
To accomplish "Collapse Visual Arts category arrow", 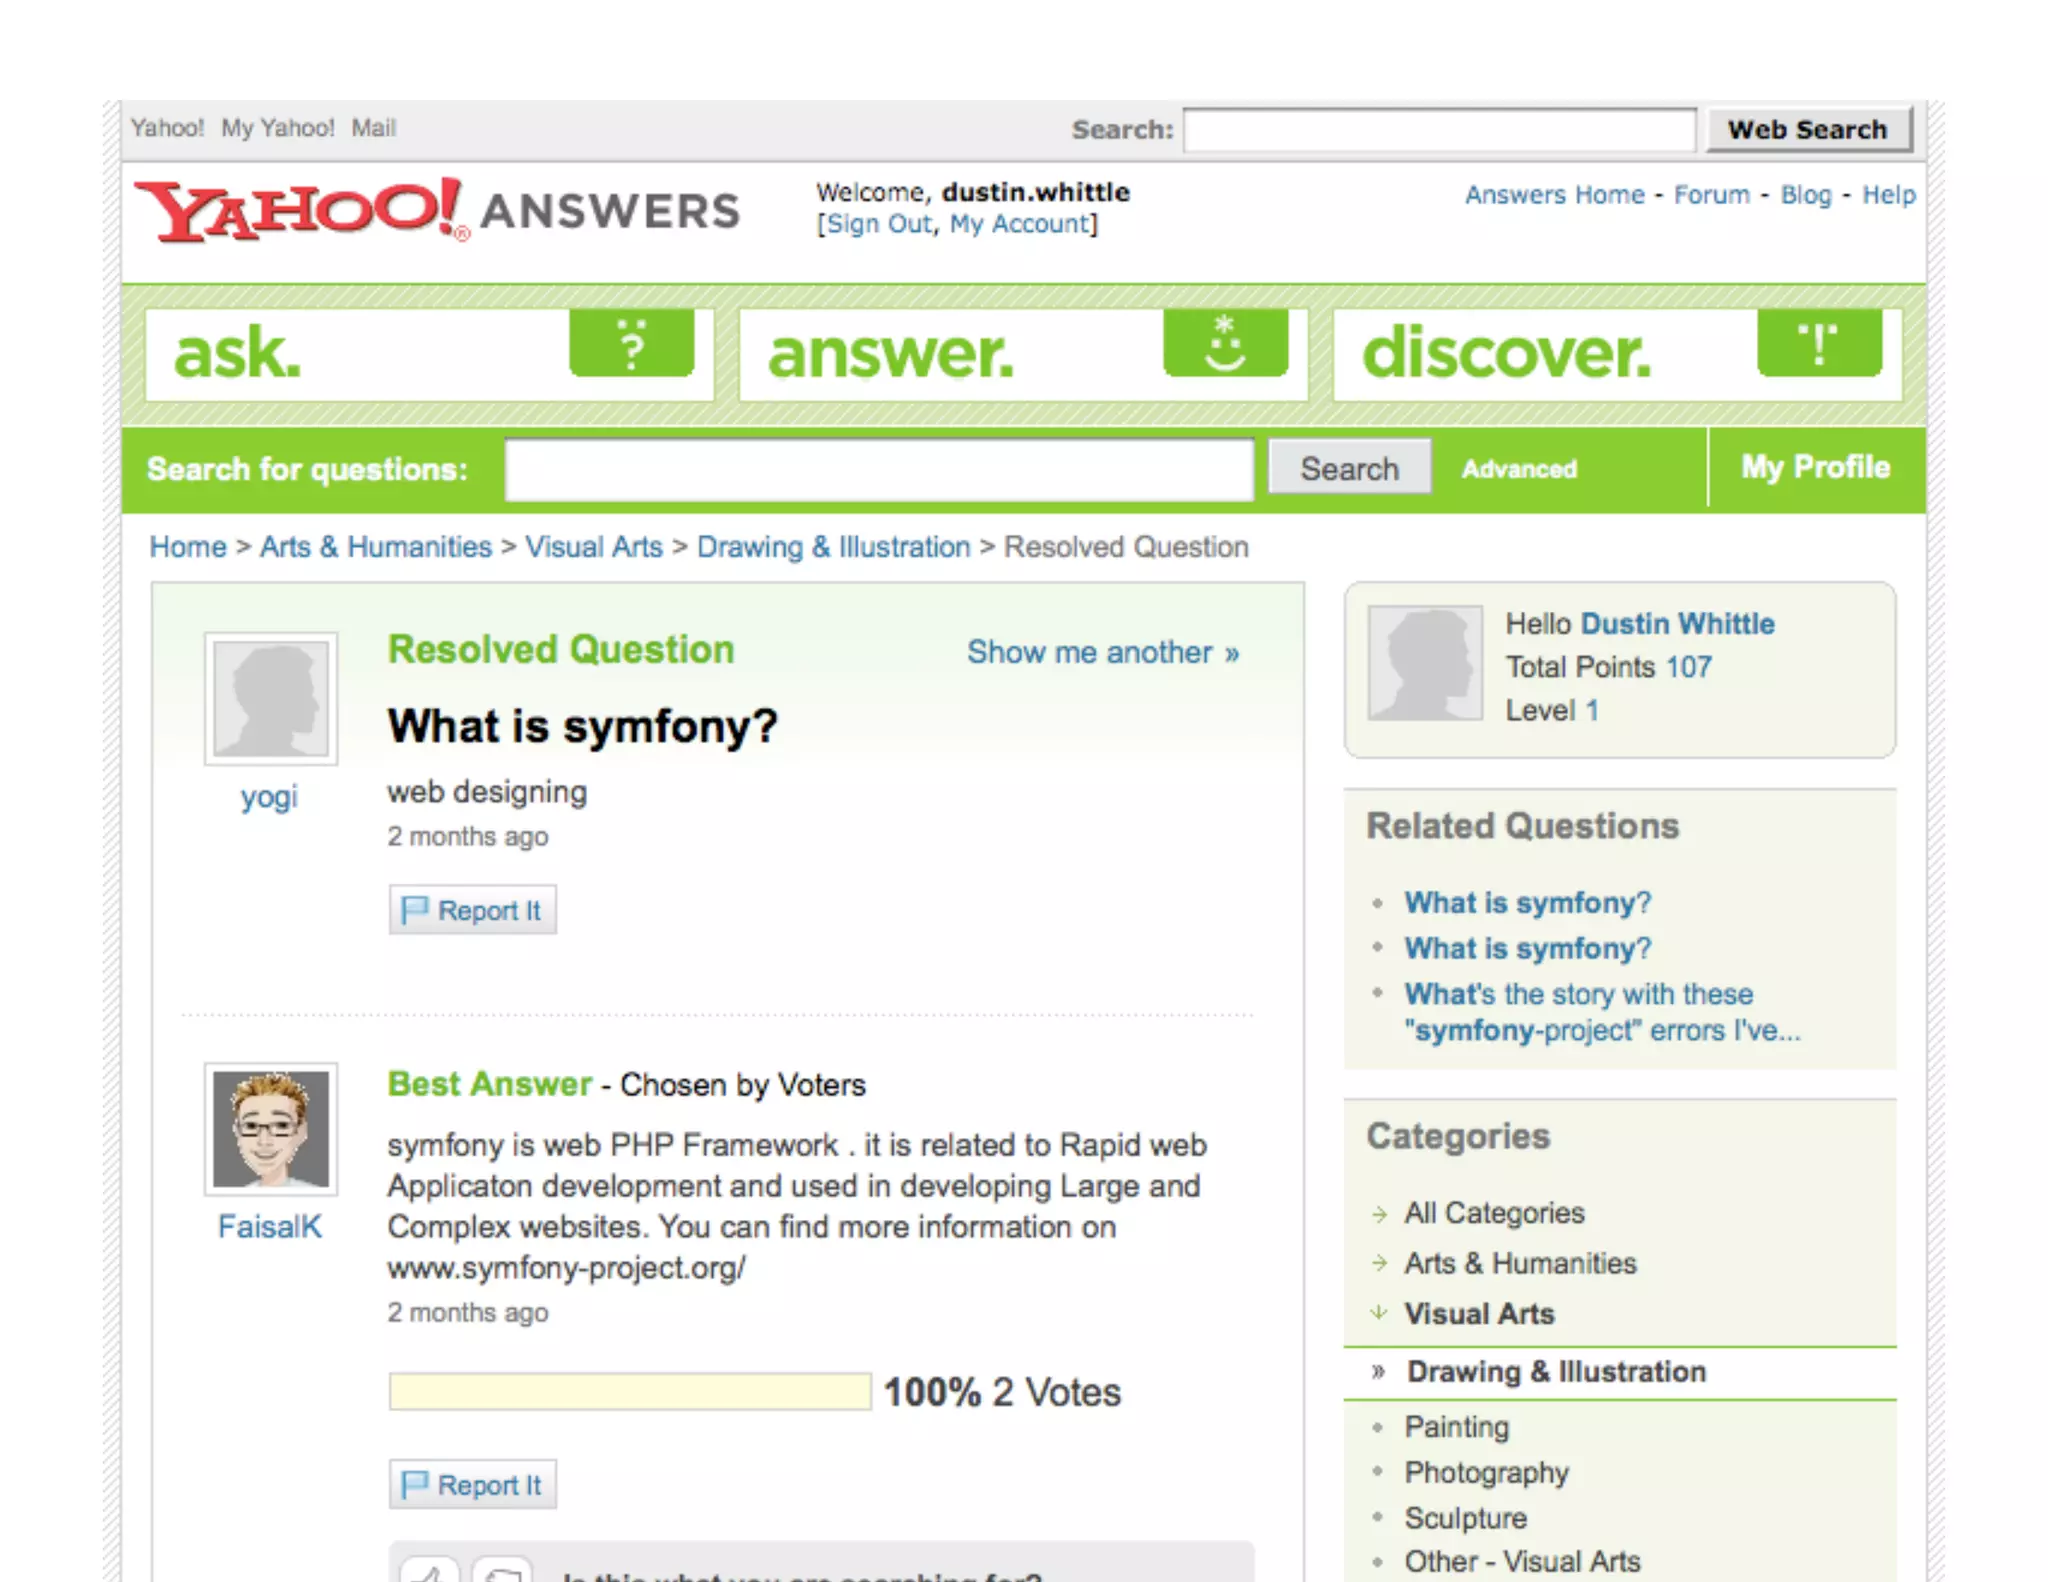I will click(x=1379, y=1313).
